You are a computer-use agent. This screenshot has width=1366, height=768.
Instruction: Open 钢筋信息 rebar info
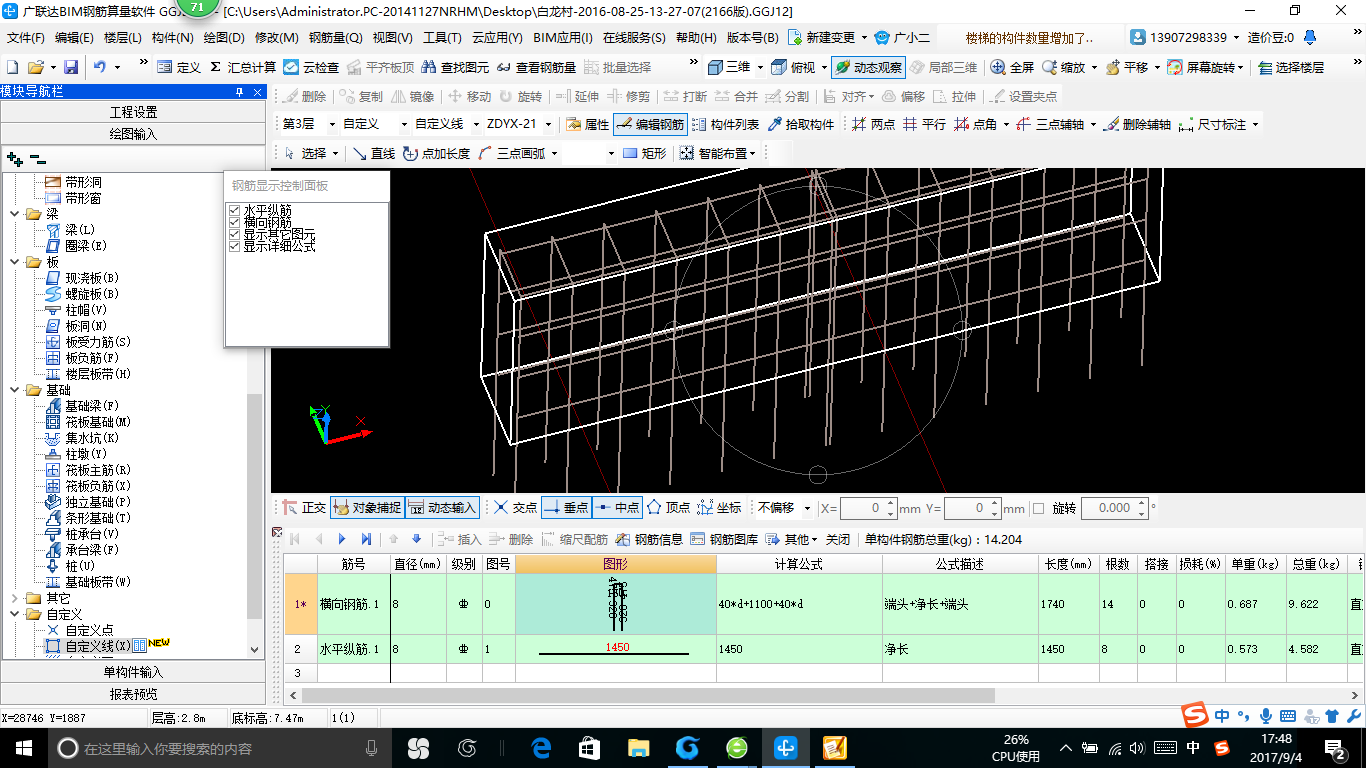tap(649, 539)
